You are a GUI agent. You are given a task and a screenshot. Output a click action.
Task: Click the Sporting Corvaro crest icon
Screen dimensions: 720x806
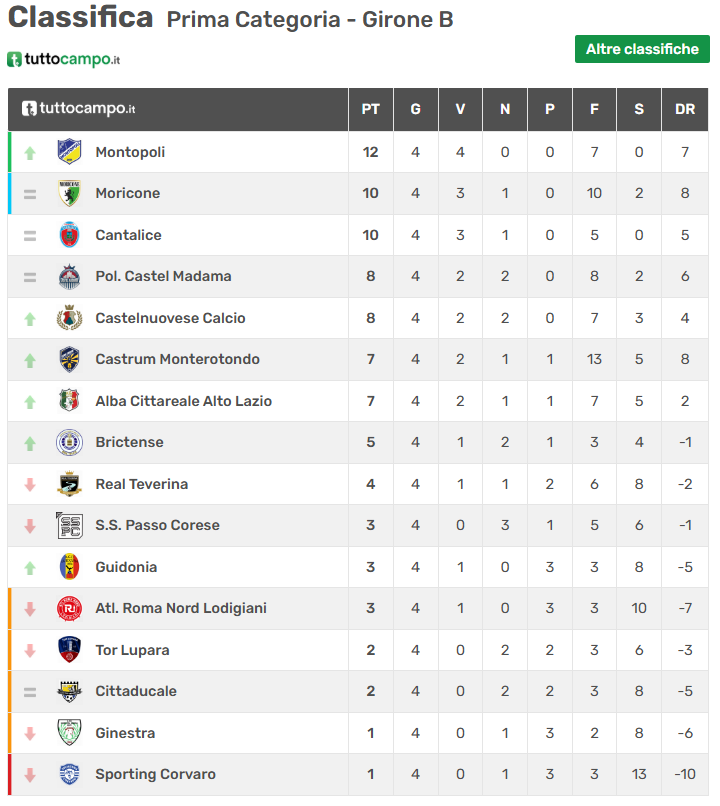coord(68,774)
